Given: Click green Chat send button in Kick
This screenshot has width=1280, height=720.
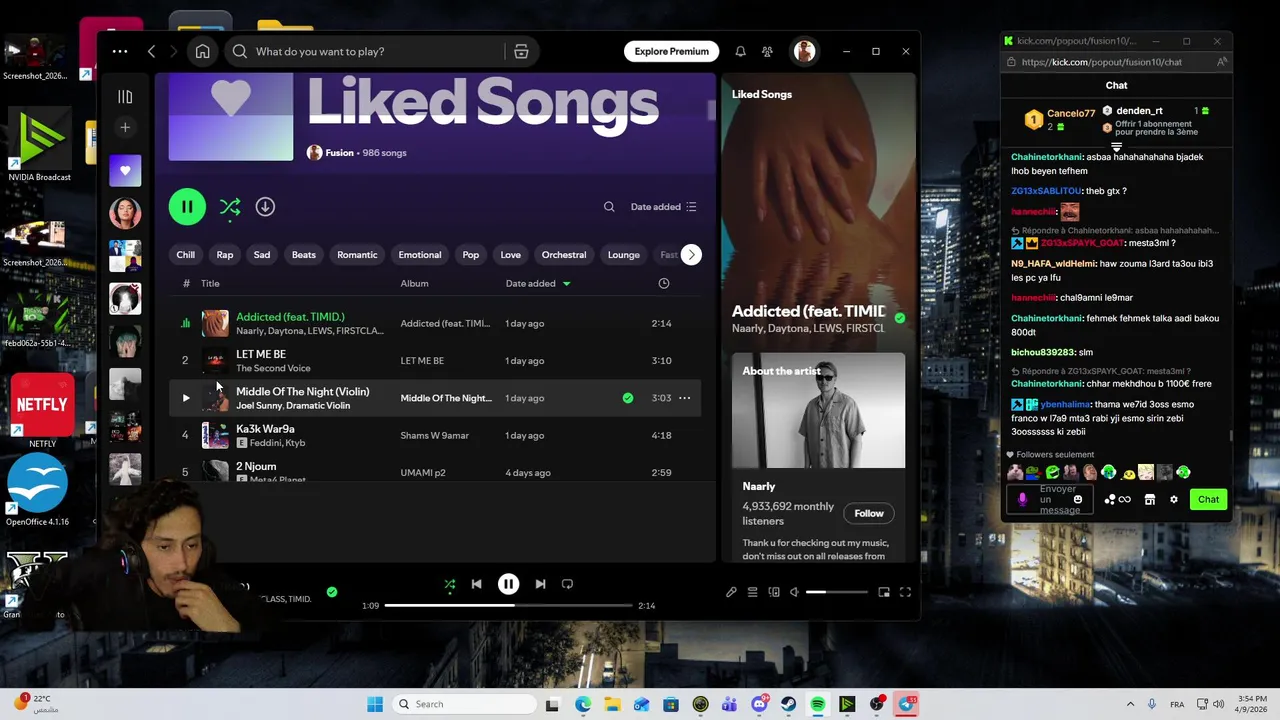Looking at the screenshot, I should click(1208, 499).
